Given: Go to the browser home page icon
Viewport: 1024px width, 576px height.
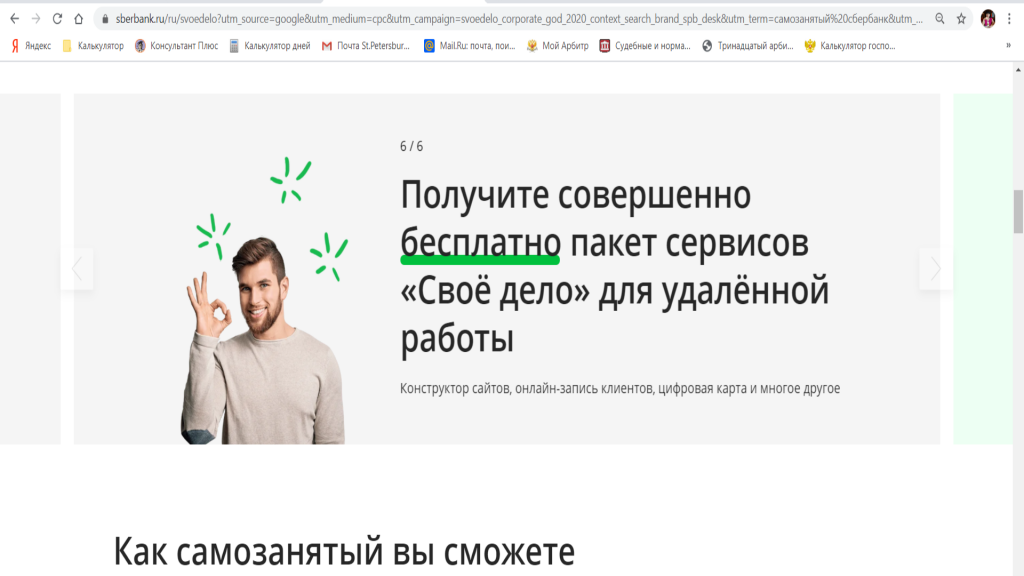Looking at the screenshot, I should pos(78,18).
